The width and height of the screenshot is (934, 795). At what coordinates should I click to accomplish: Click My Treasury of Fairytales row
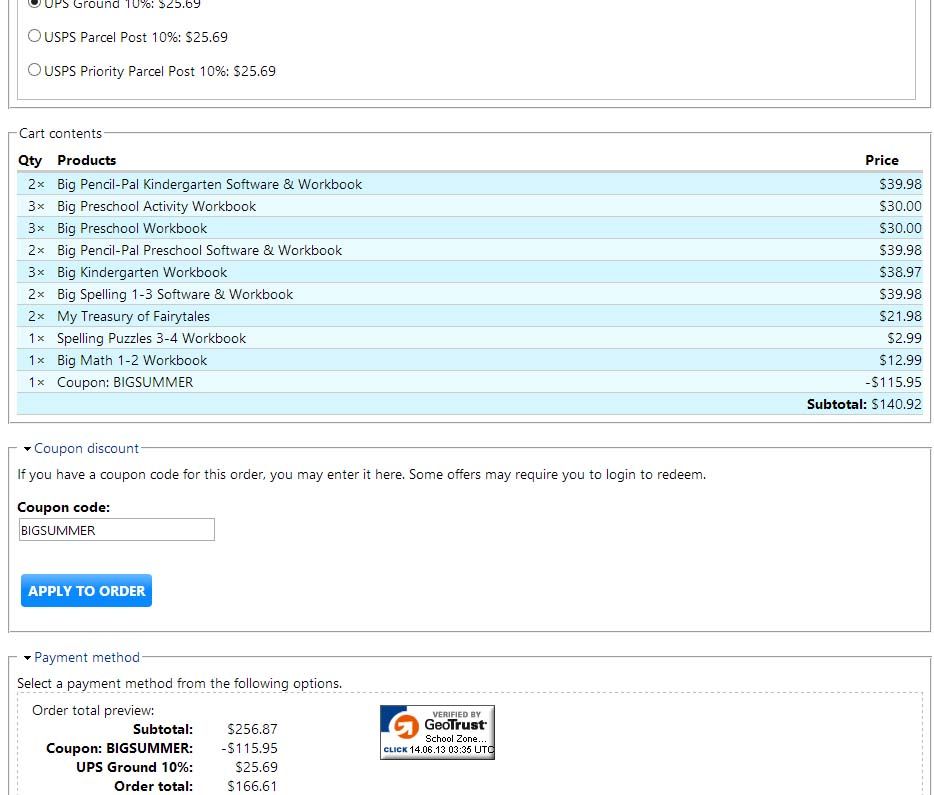(x=133, y=317)
